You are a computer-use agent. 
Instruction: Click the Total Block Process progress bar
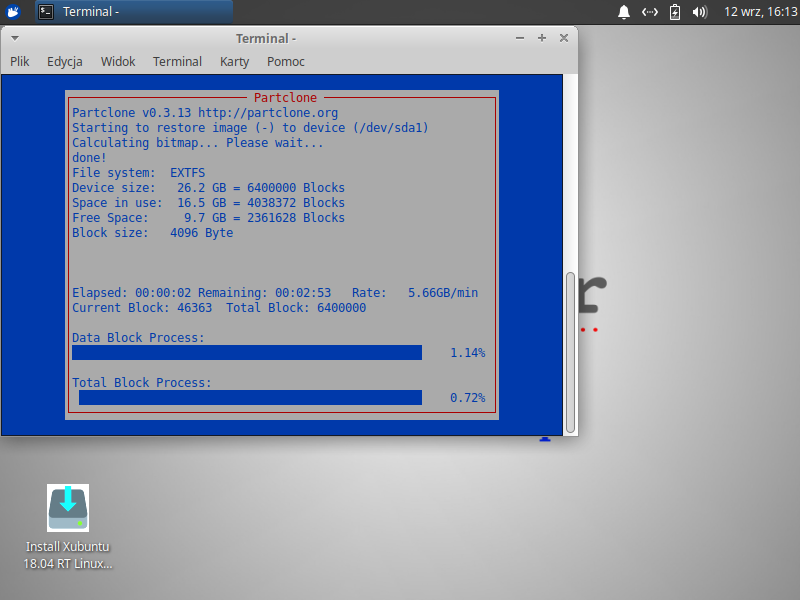tap(250, 397)
